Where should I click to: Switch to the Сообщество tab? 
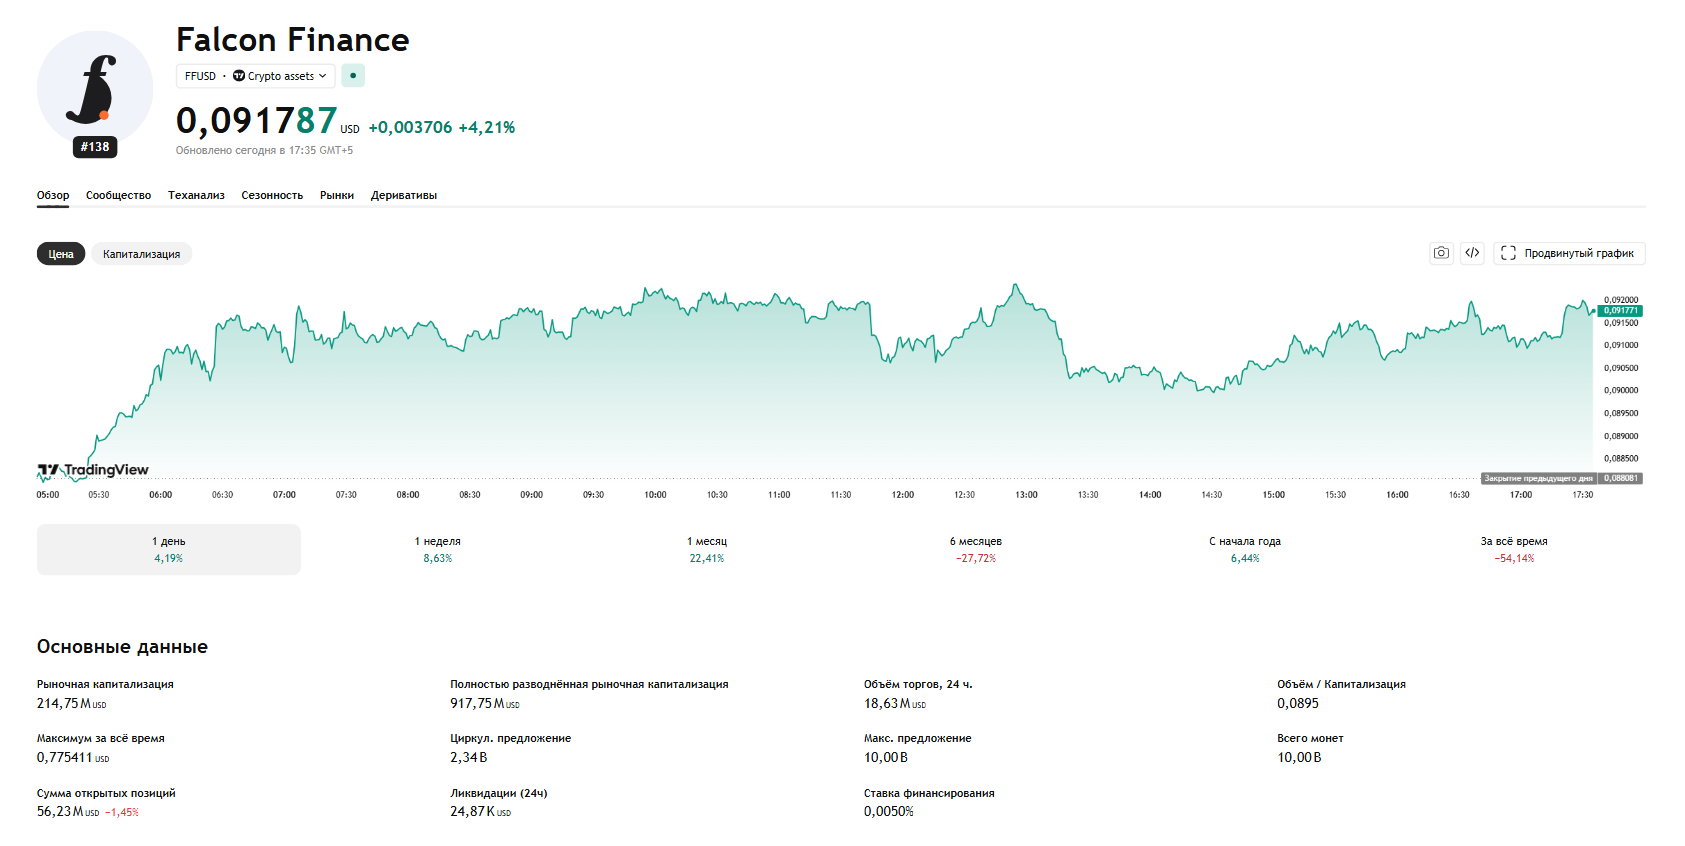118,196
